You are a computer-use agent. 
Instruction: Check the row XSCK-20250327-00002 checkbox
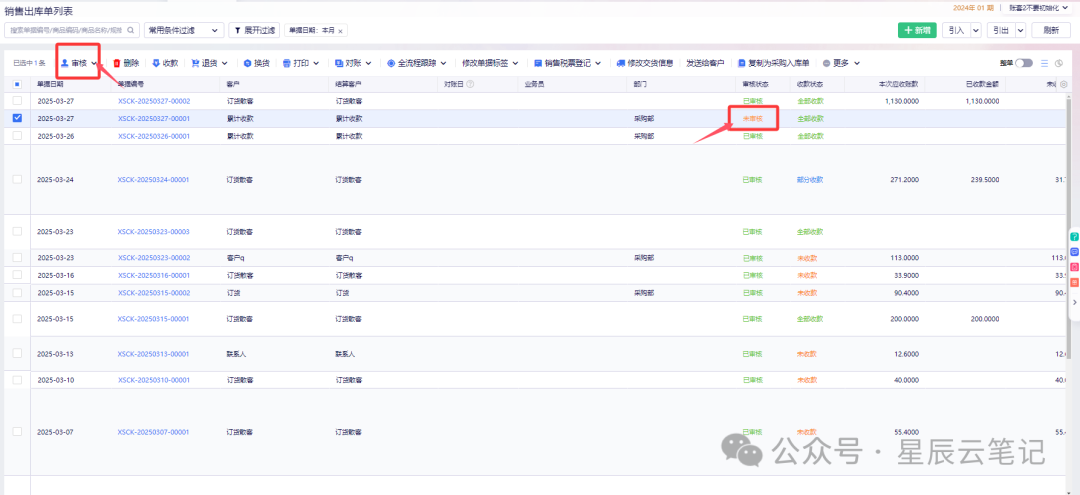(17, 101)
